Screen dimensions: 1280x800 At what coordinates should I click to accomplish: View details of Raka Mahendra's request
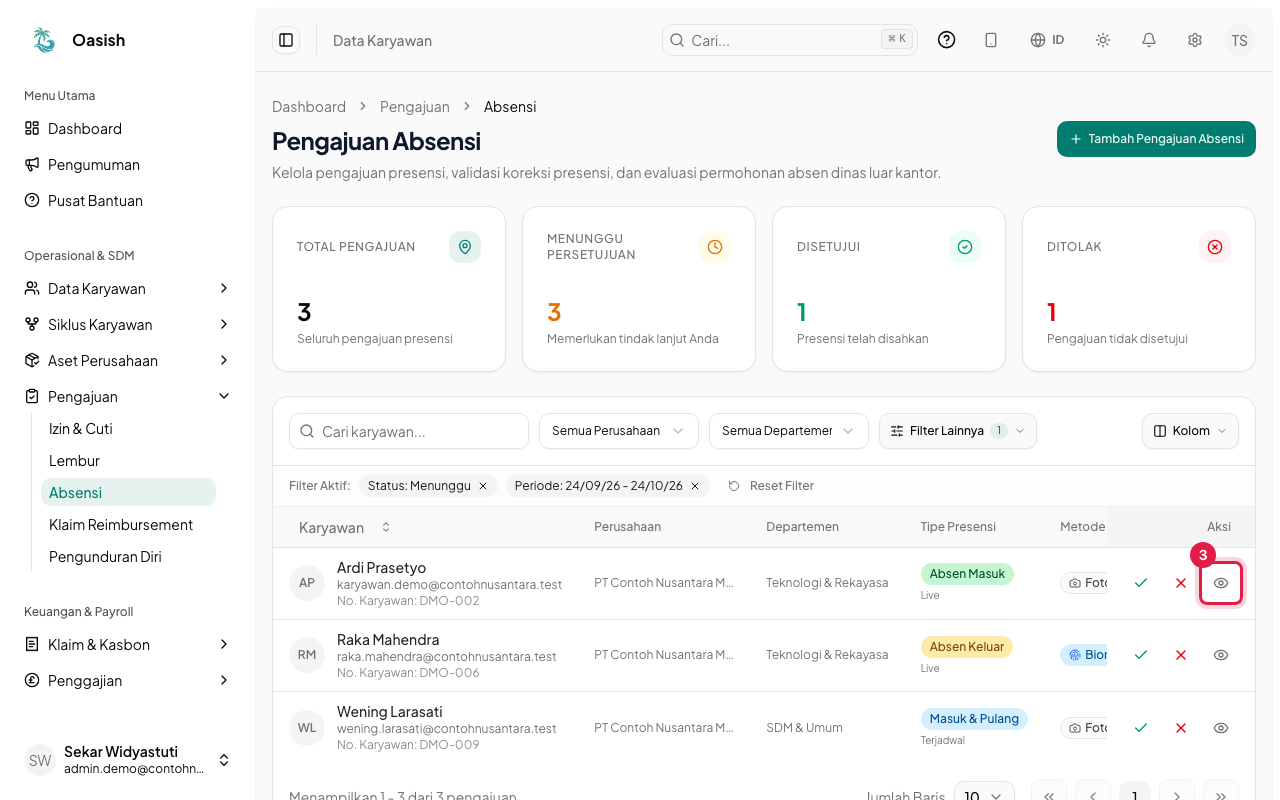pyautogui.click(x=1221, y=655)
